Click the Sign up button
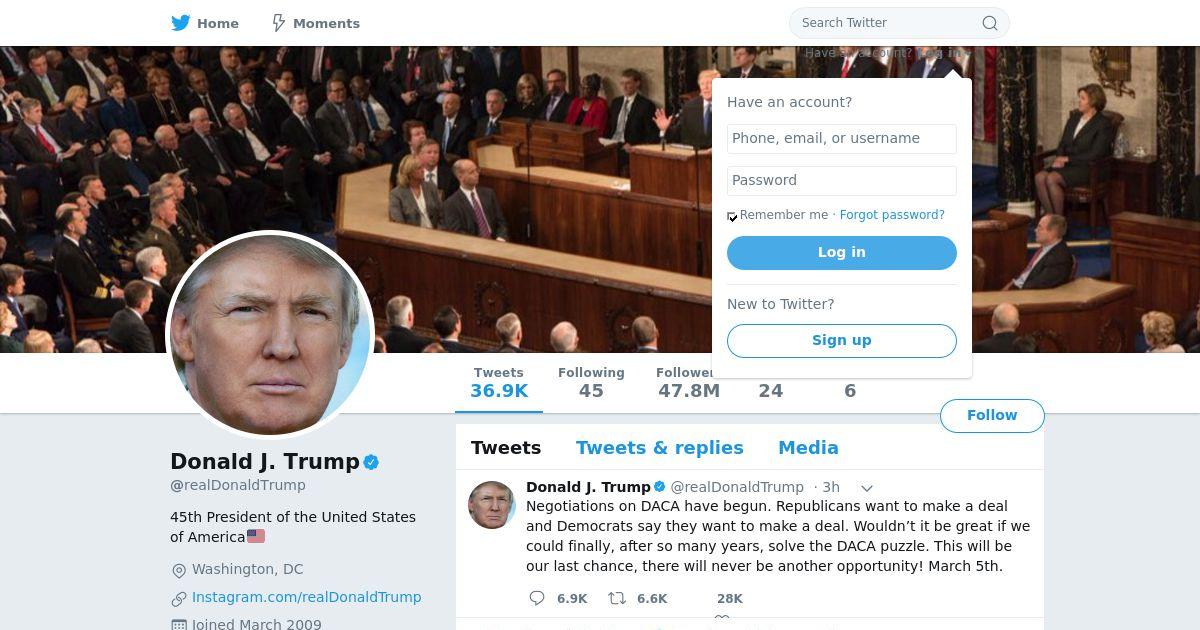The height and width of the screenshot is (630, 1200). click(x=842, y=341)
